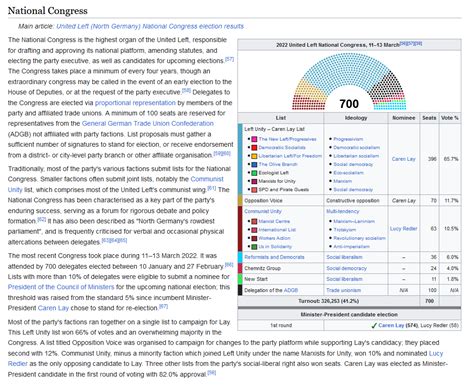474x386 pixels.
Task: Open Marxist Centre faction link
Action: 274,221
